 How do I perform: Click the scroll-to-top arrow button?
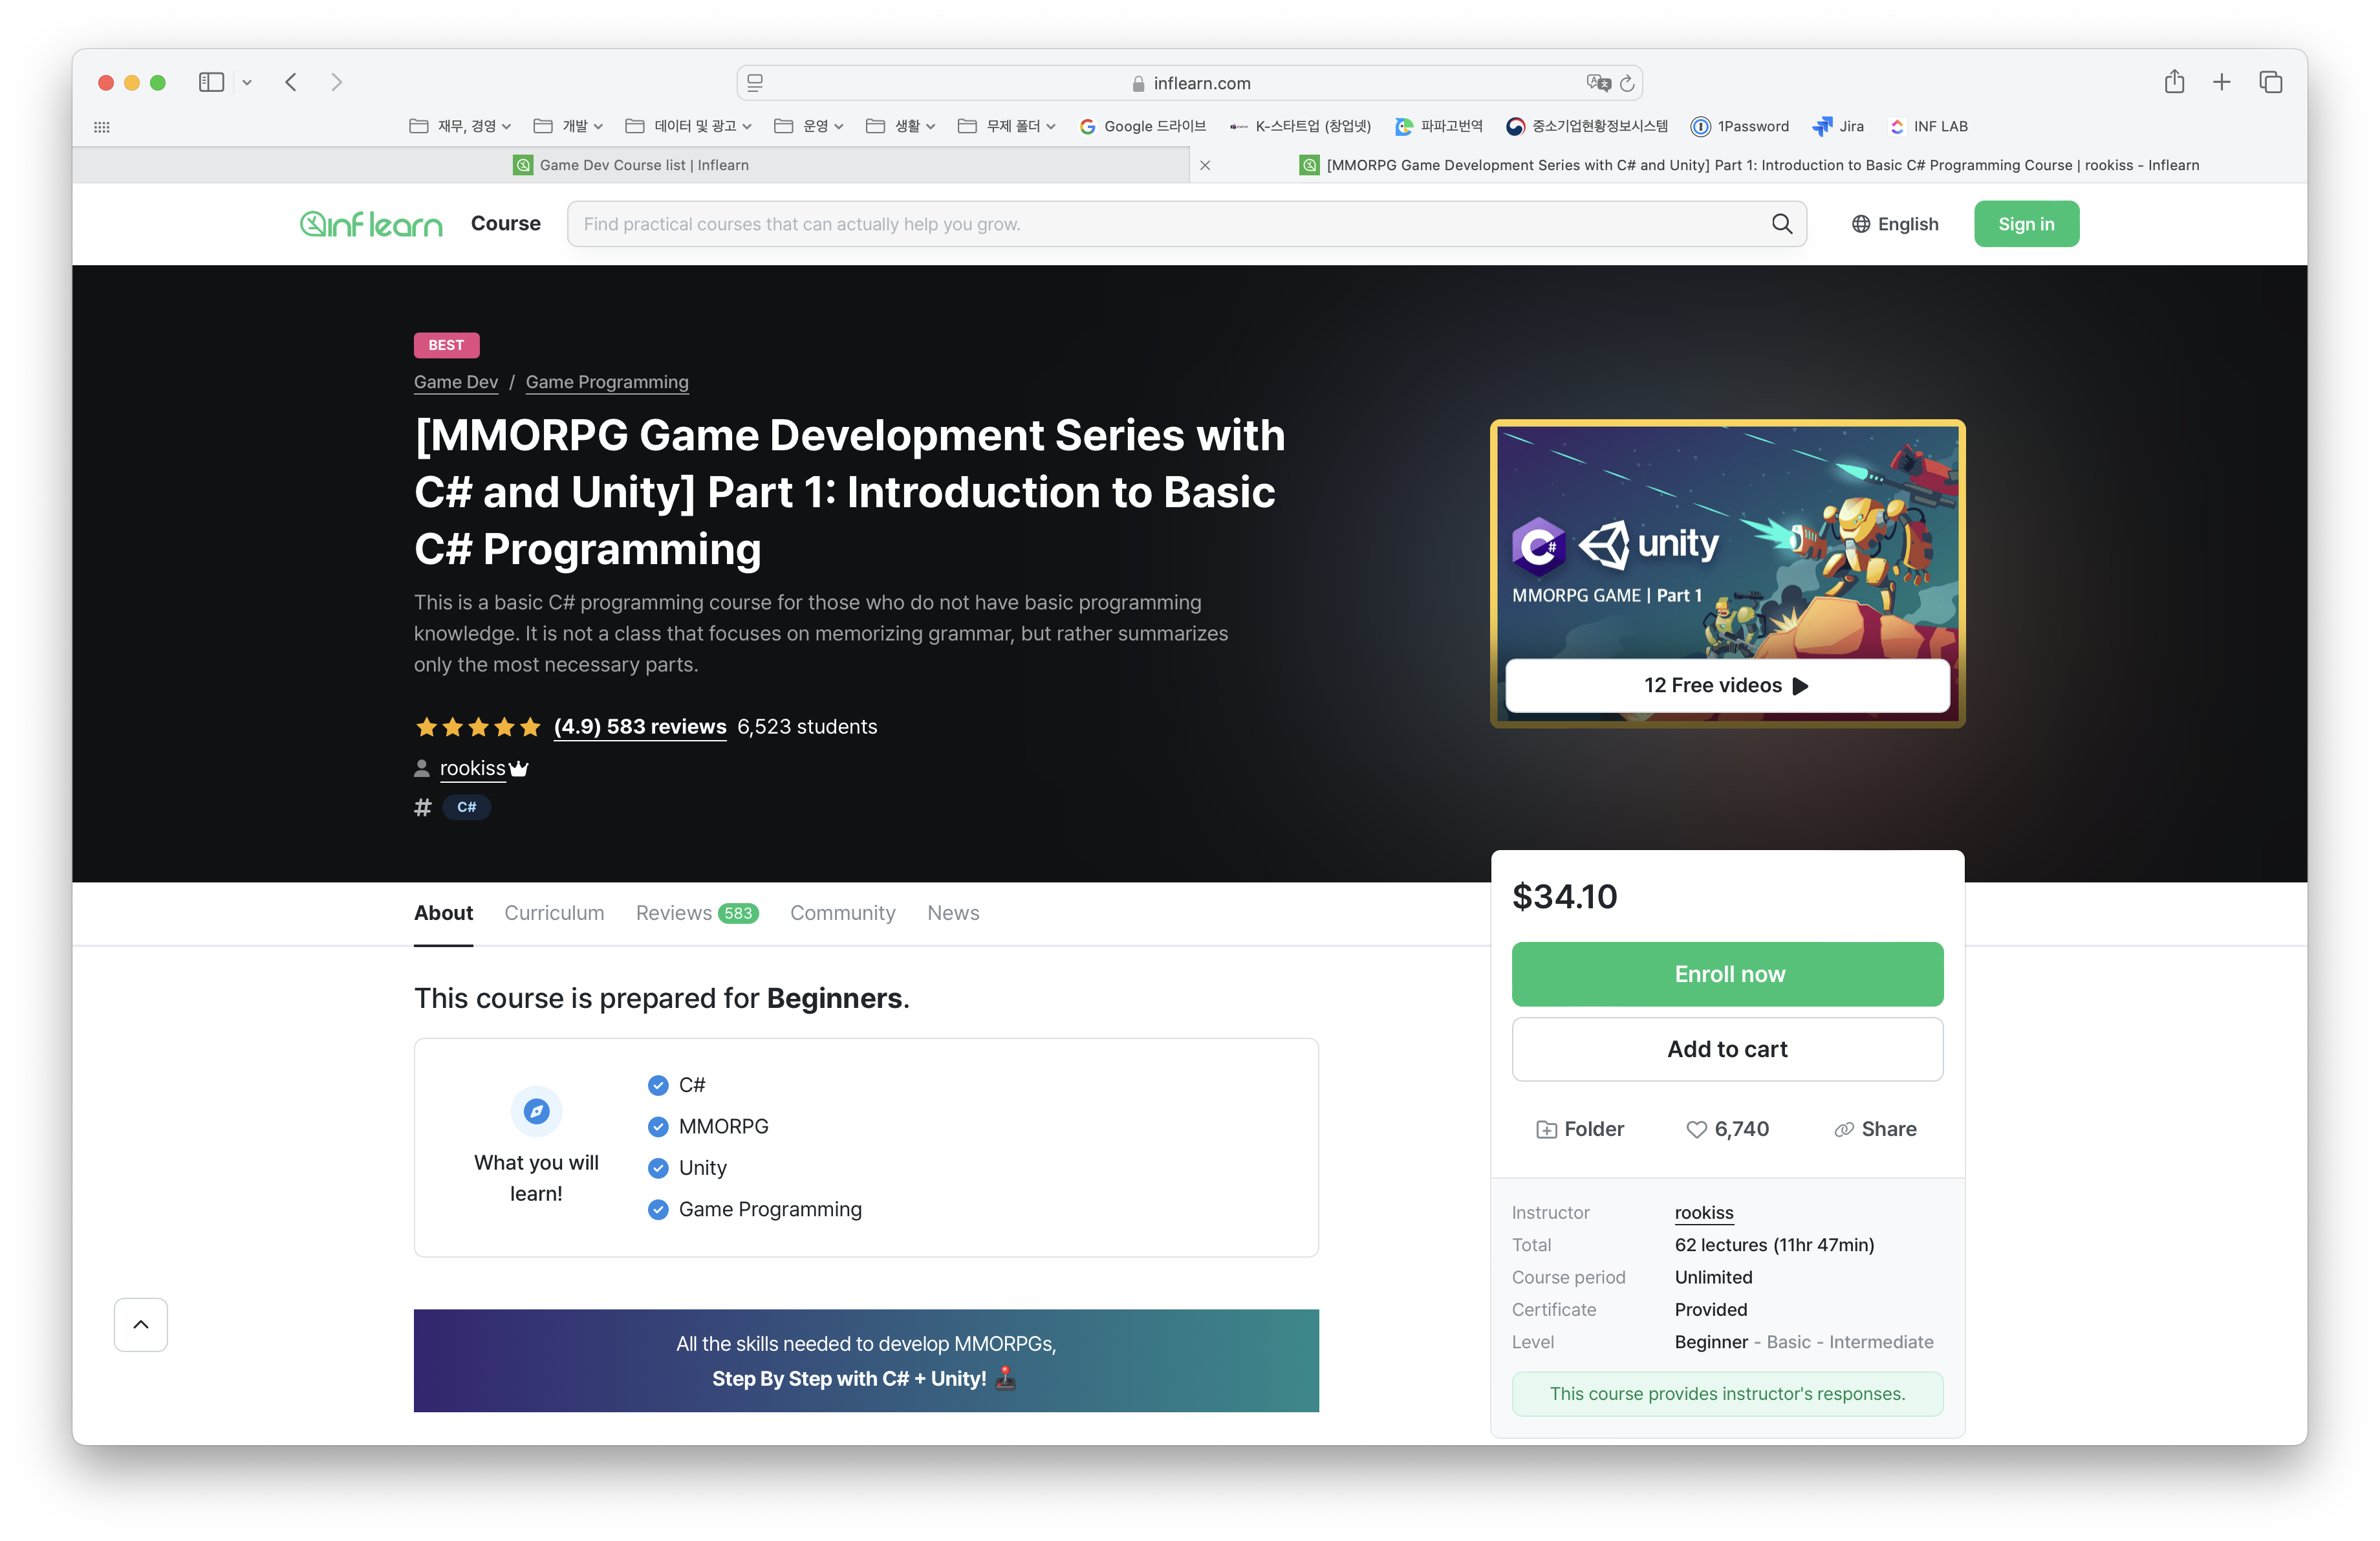(141, 1324)
